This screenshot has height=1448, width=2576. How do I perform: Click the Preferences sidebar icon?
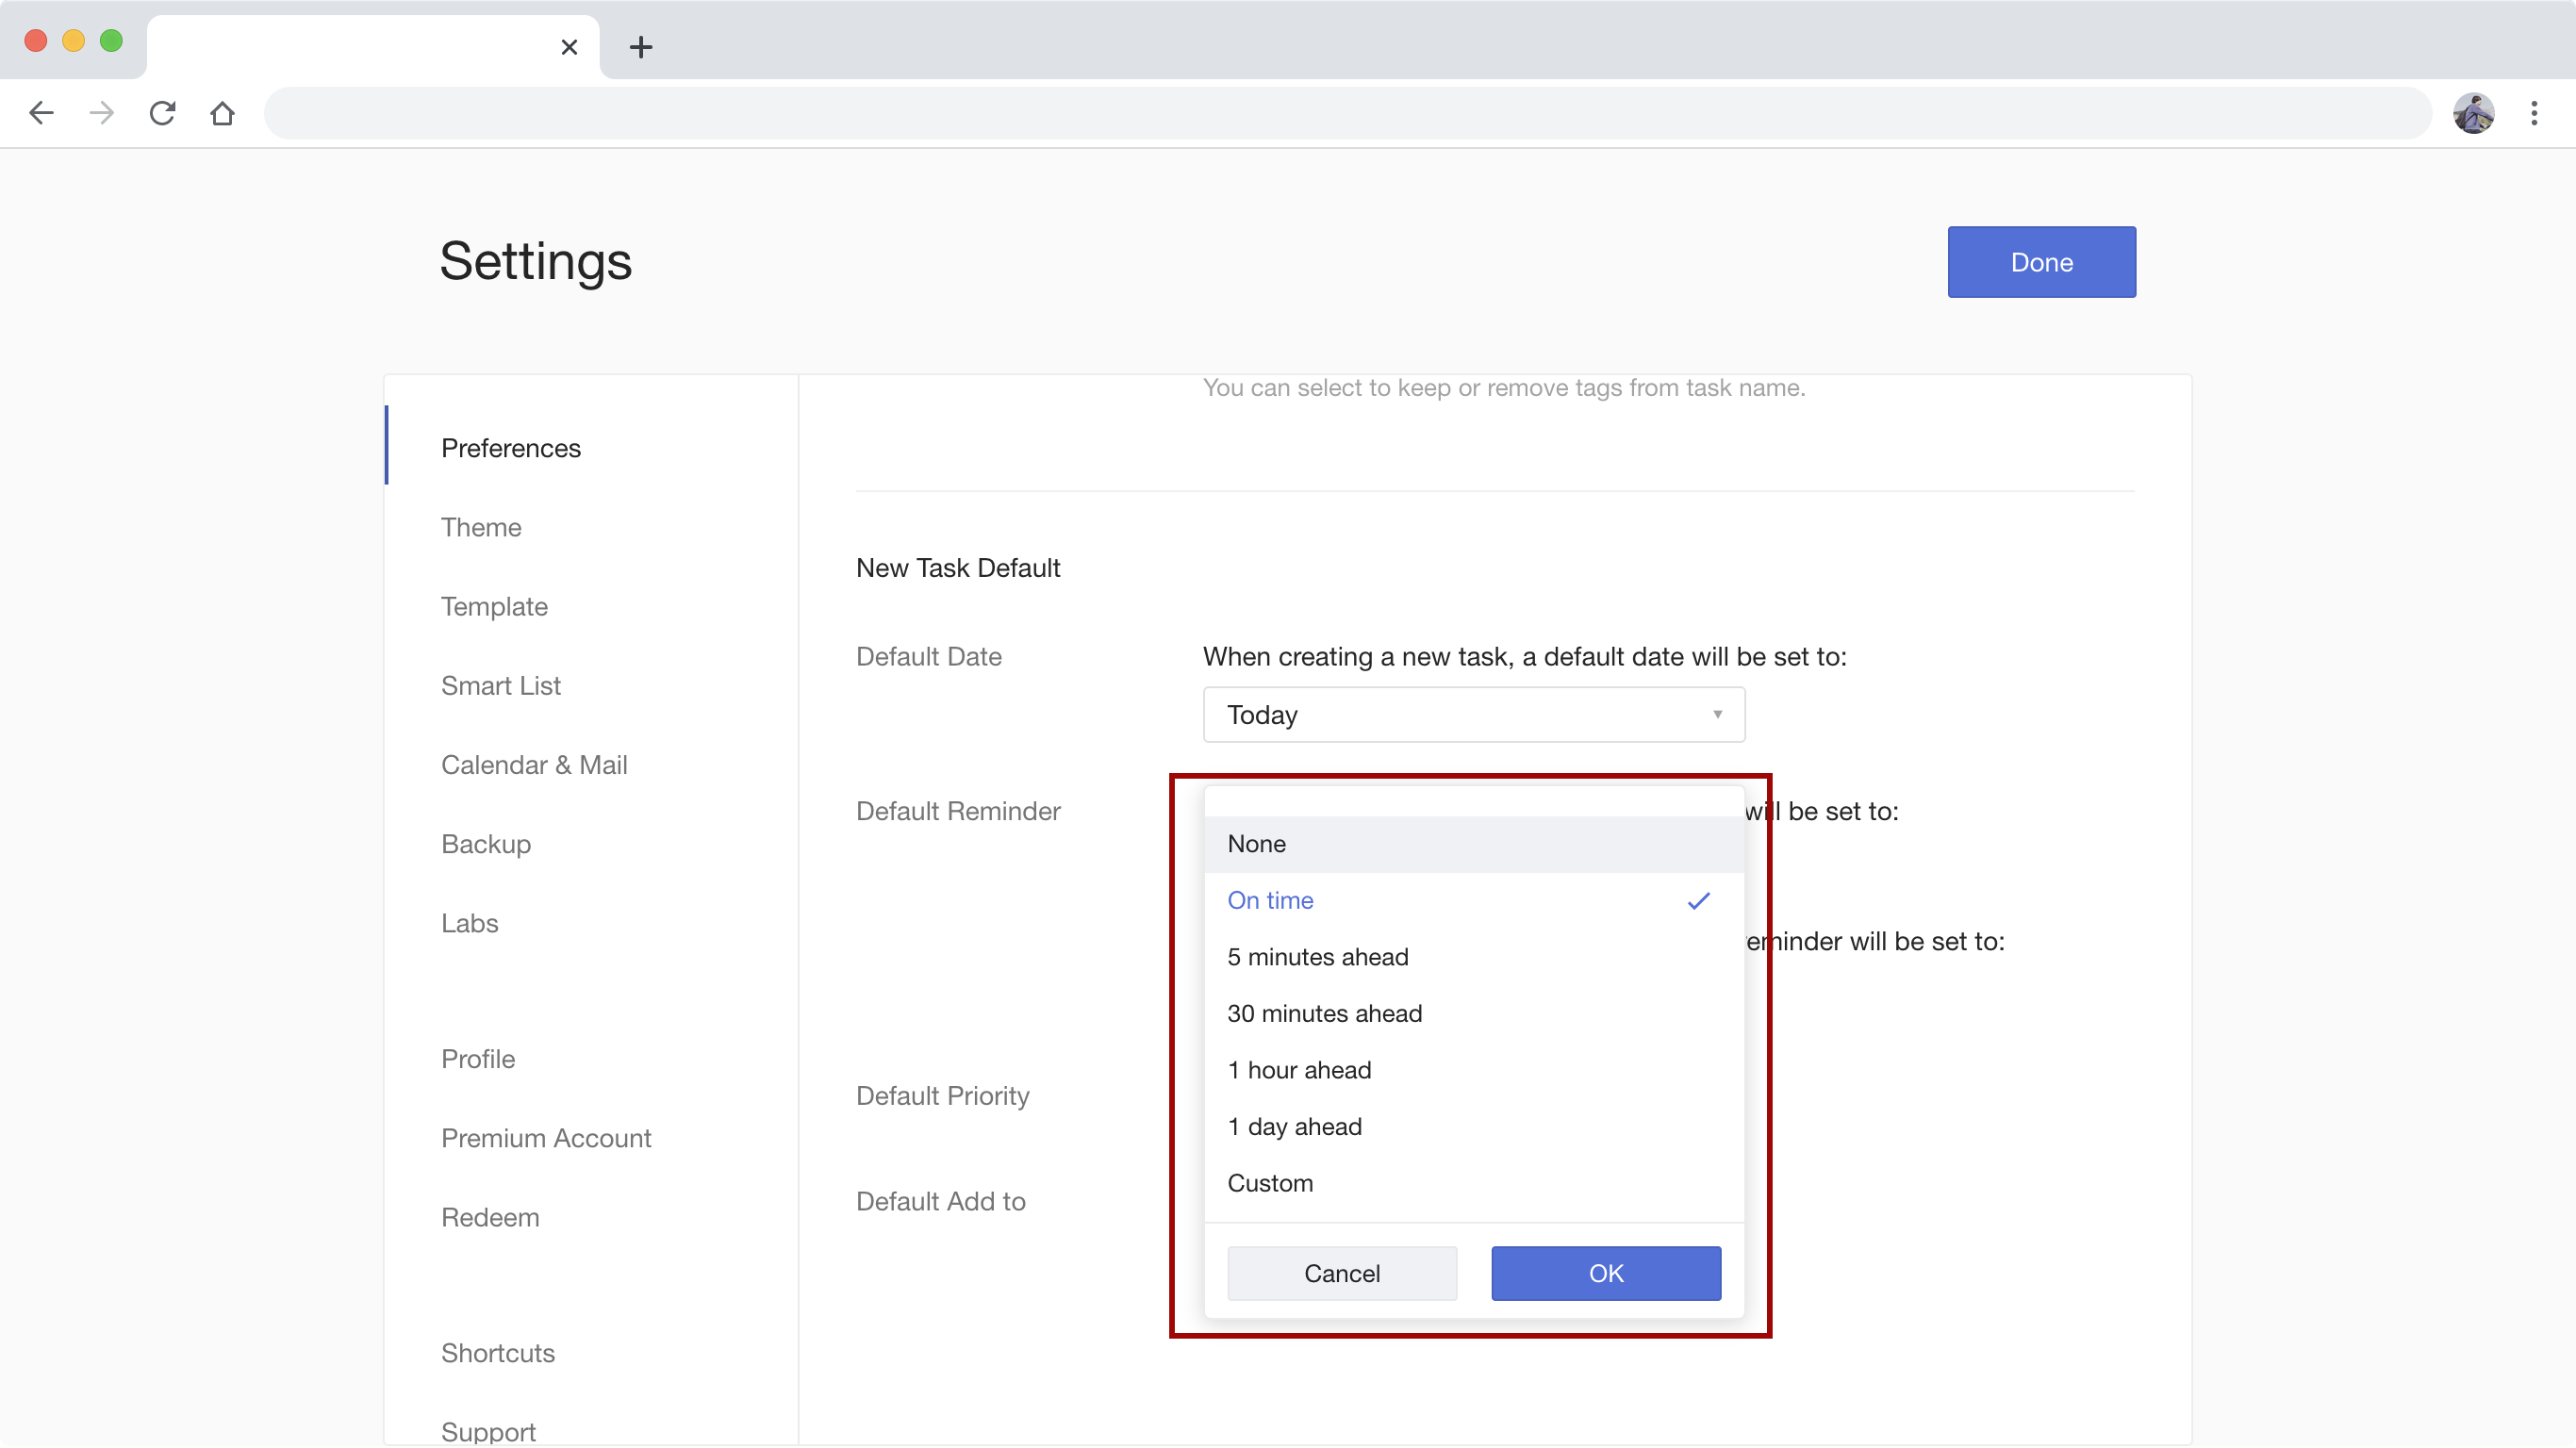pyautogui.click(x=511, y=447)
